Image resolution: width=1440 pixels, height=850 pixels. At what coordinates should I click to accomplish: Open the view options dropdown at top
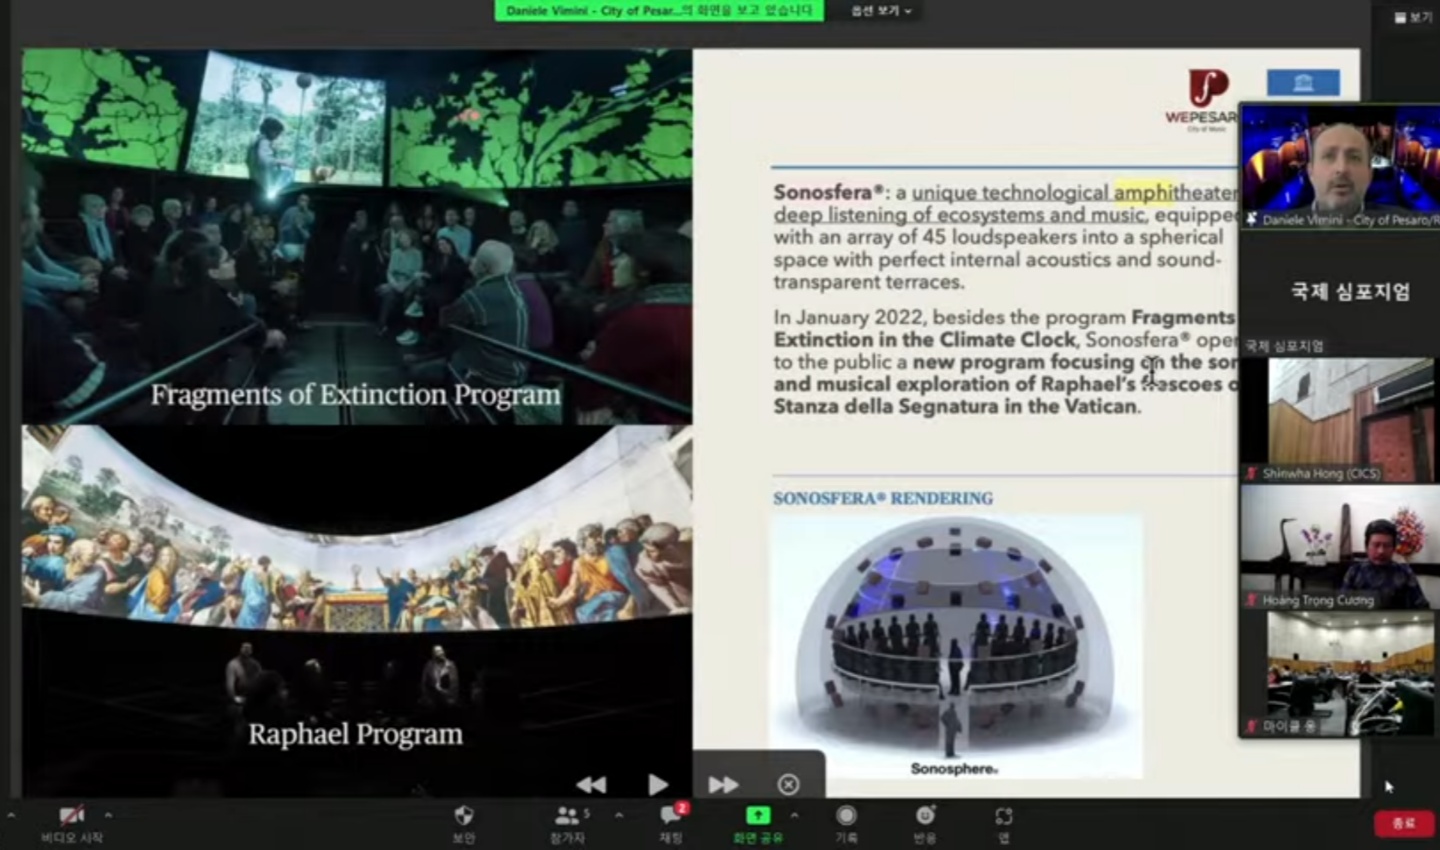pyautogui.click(x=881, y=11)
